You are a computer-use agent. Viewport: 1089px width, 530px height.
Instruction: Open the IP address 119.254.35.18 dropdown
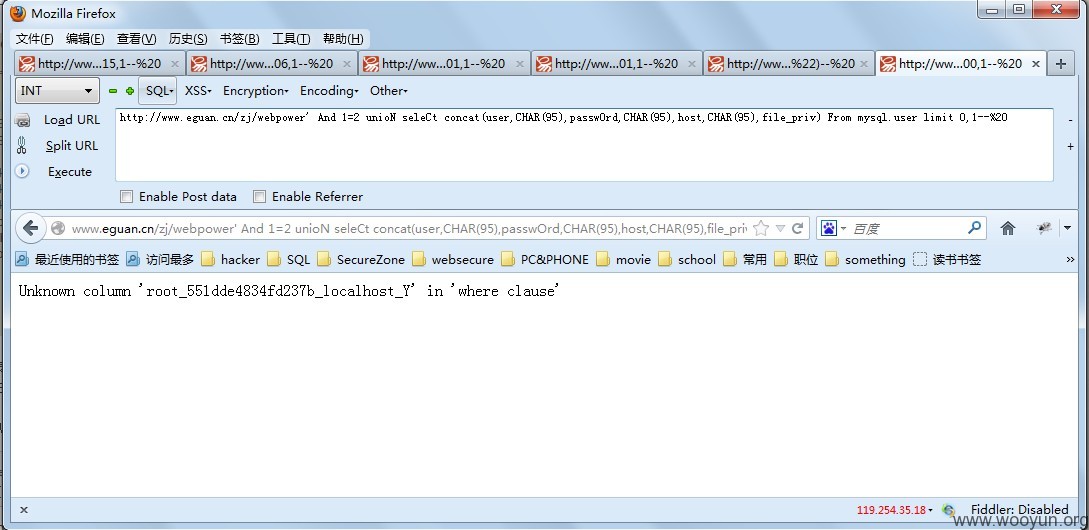[x=895, y=511]
